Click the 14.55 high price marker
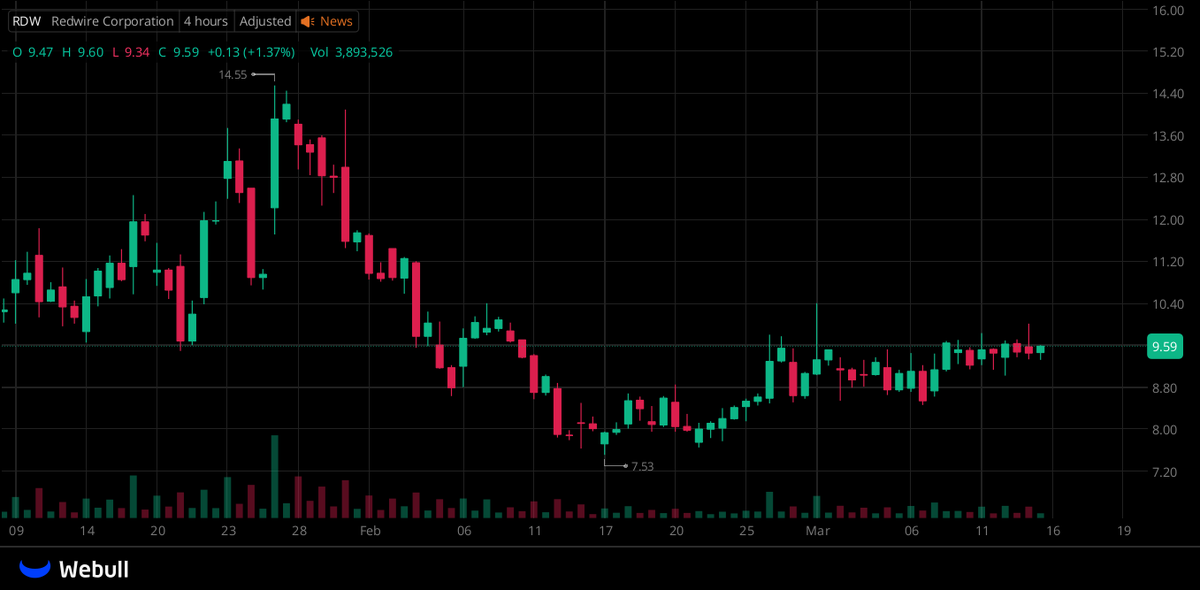 pos(233,74)
